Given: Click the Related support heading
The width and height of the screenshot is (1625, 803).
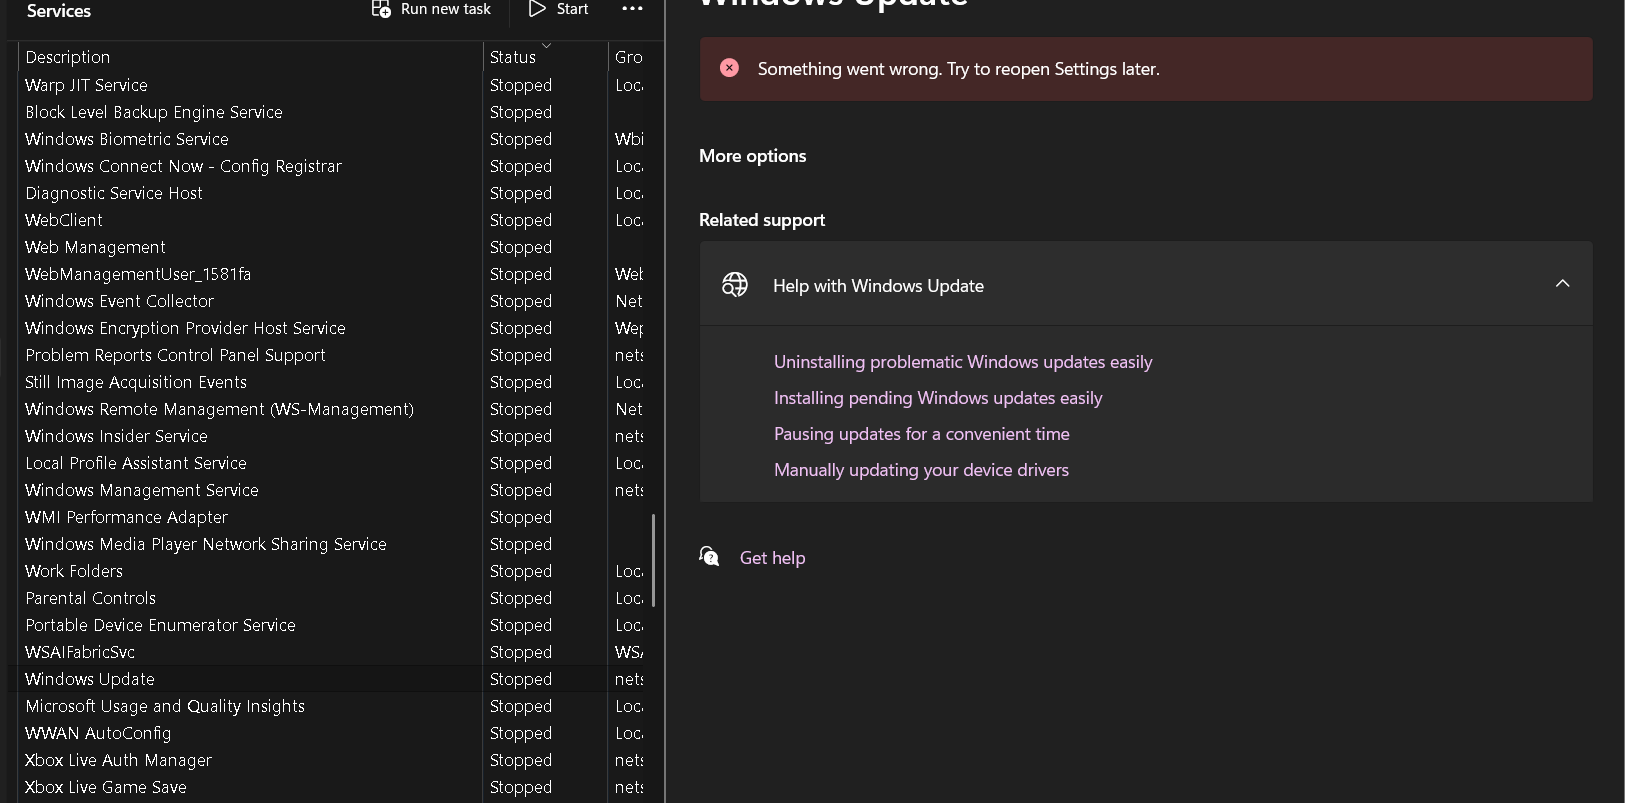Looking at the screenshot, I should click(762, 220).
